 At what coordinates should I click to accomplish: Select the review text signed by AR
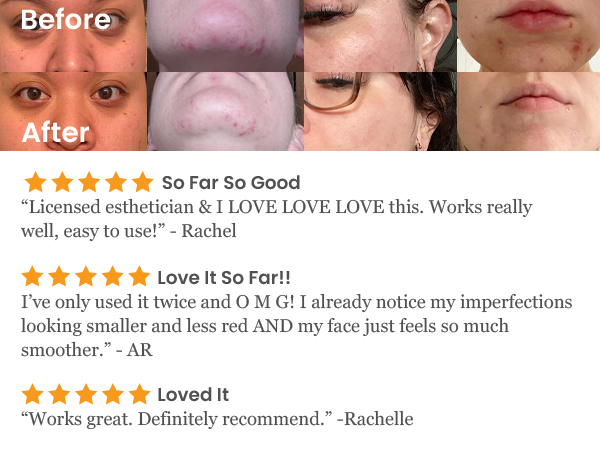pyautogui.click(x=297, y=326)
